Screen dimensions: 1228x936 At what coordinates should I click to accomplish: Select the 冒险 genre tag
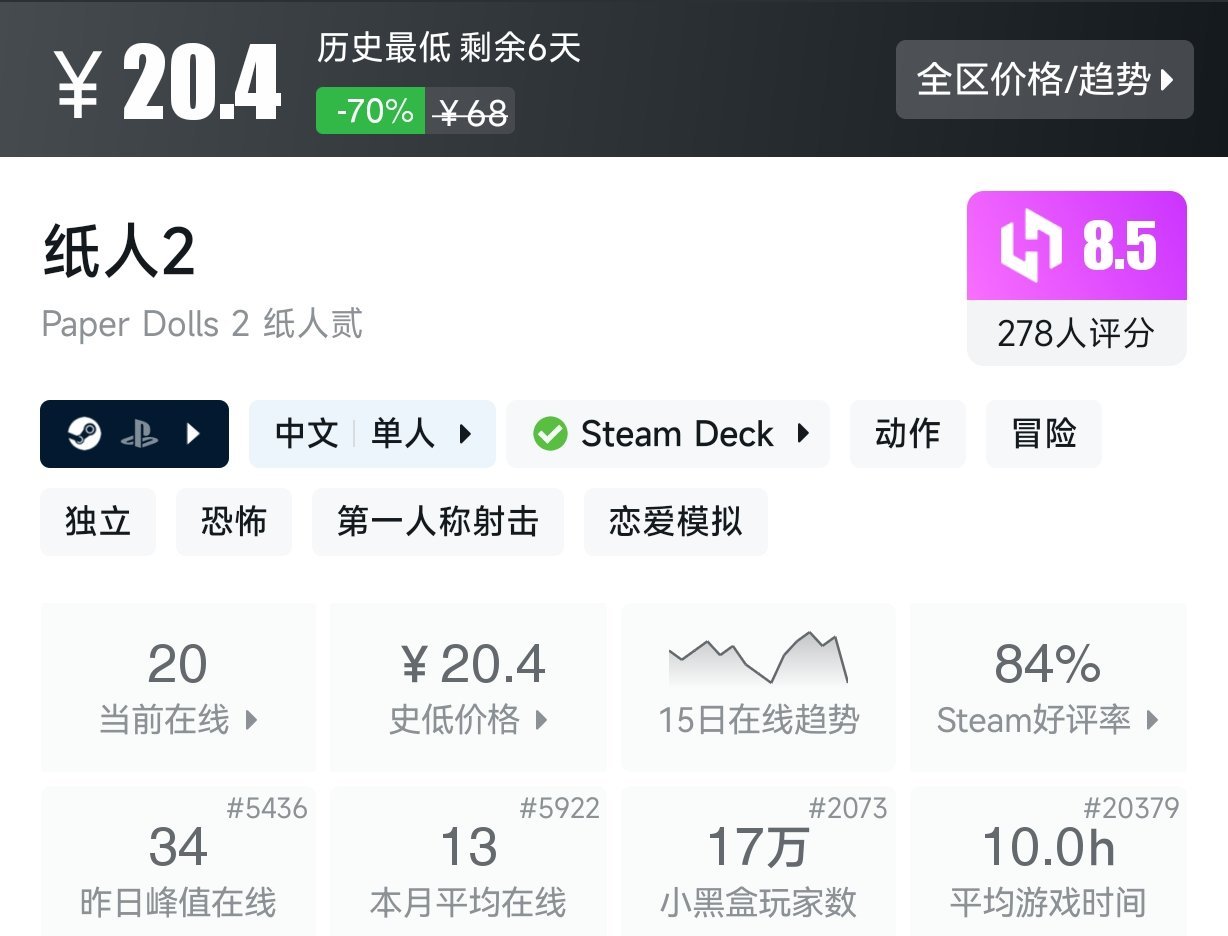point(1043,434)
